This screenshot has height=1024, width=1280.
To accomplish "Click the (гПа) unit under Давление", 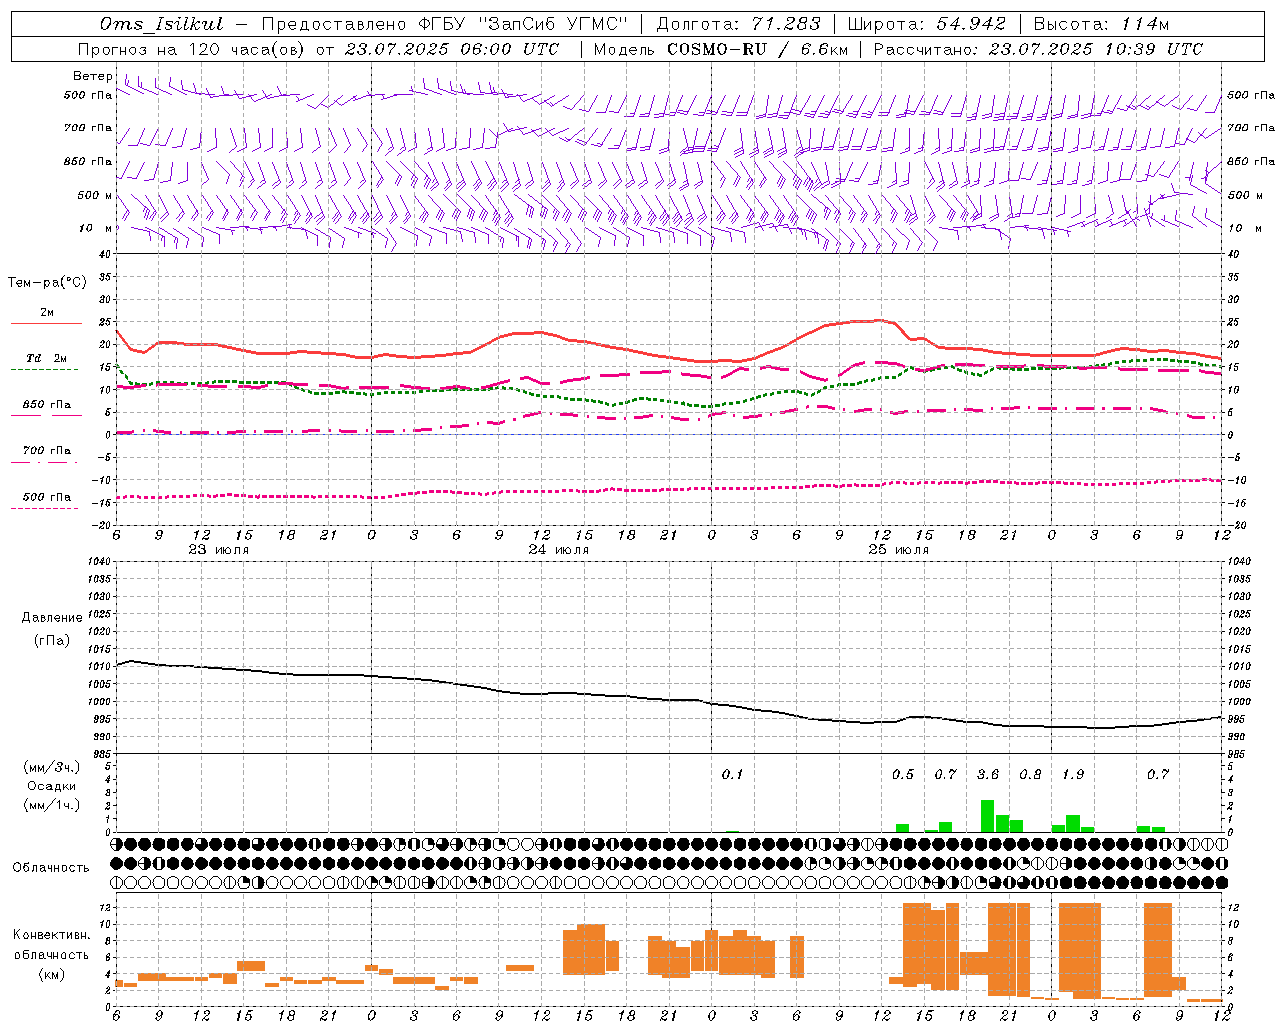I will [52, 641].
